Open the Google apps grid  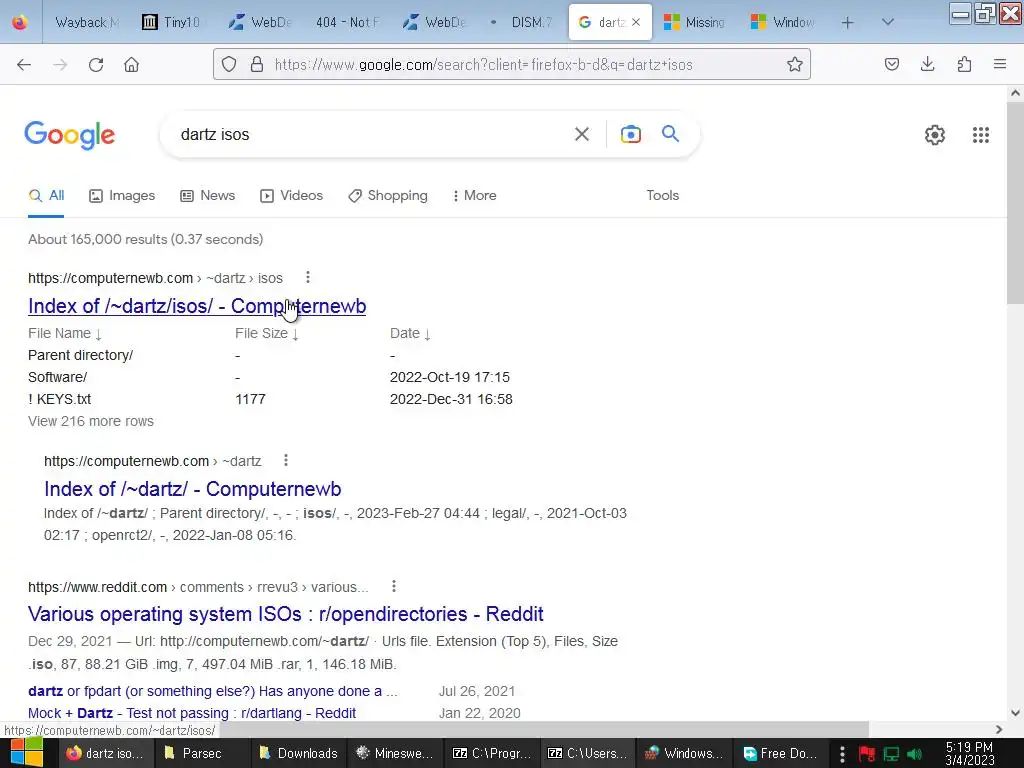pyautogui.click(x=980, y=135)
